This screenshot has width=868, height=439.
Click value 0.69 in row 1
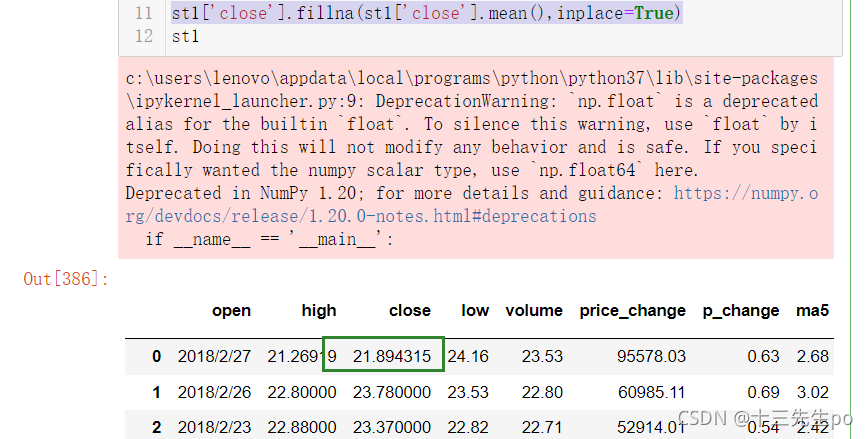click(x=763, y=392)
